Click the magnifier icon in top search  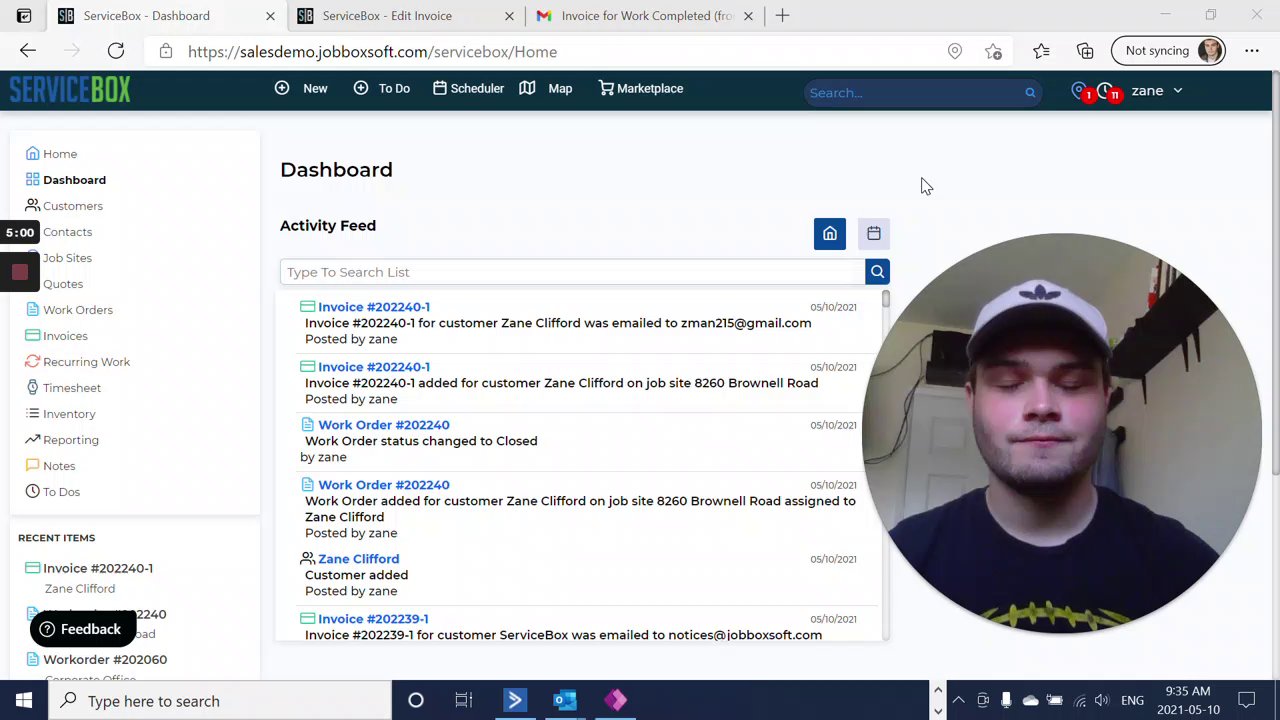(x=1030, y=92)
